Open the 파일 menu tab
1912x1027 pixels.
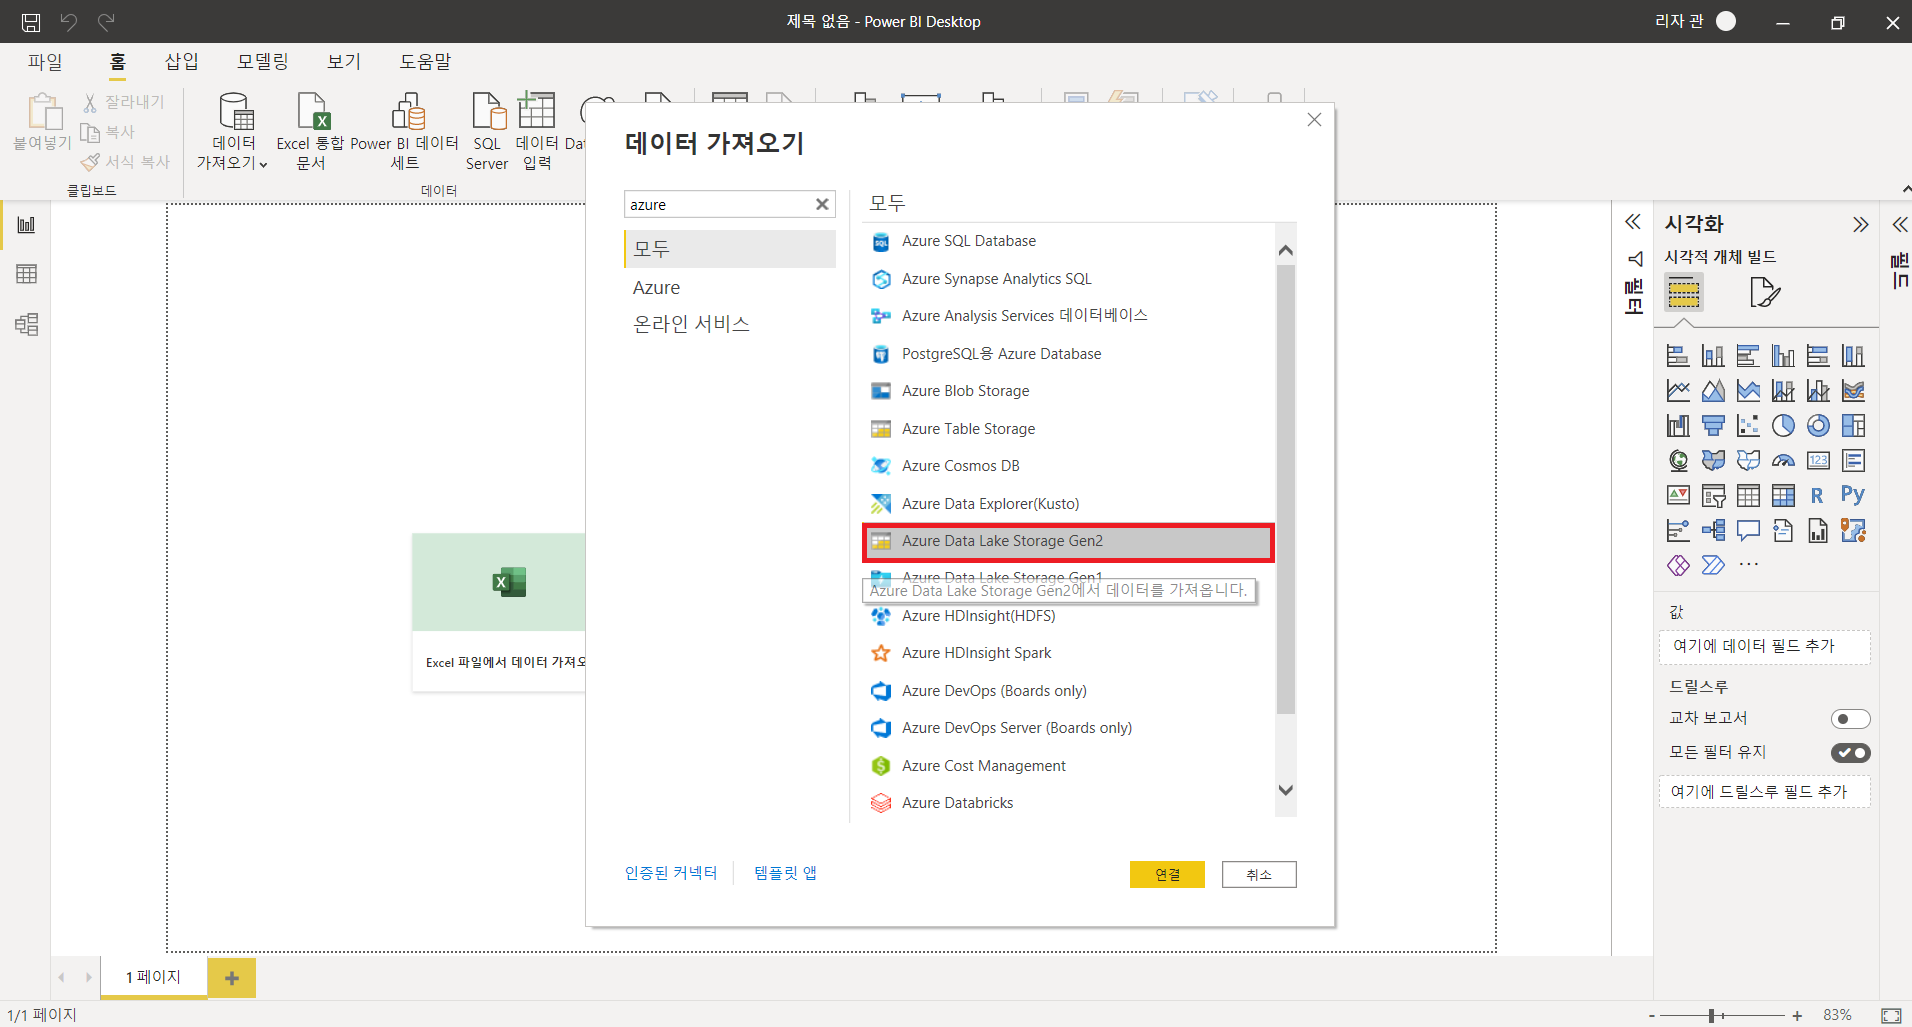coord(45,62)
